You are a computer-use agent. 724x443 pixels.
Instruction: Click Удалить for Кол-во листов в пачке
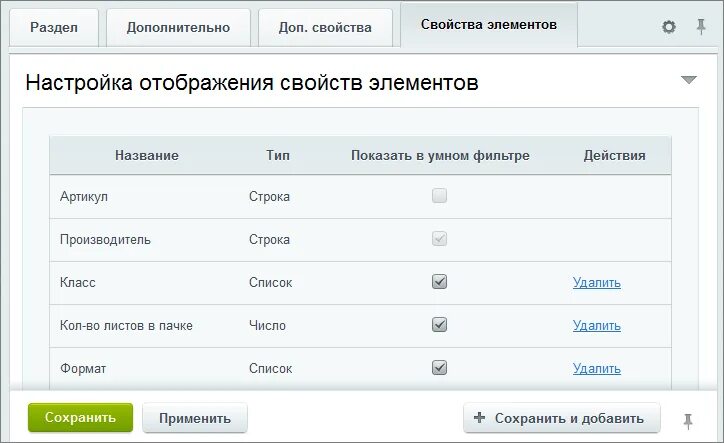point(597,326)
